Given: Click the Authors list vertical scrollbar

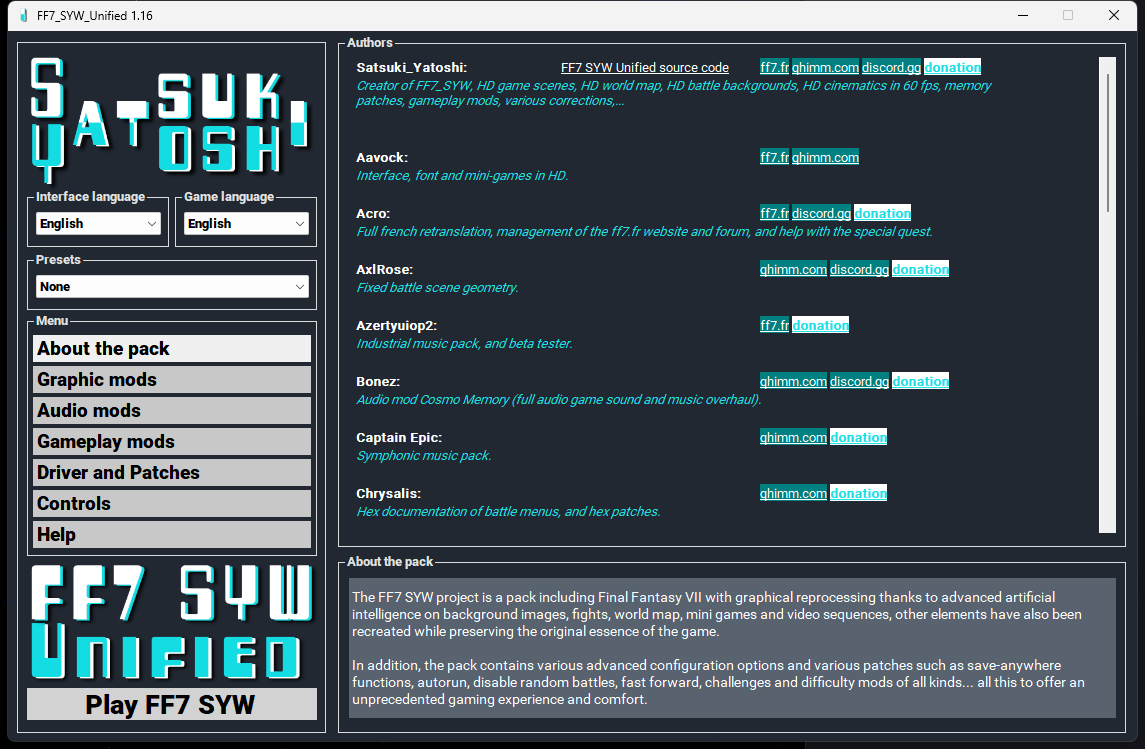Looking at the screenshot, I should pyautogui.click(x=1107, y=295).
